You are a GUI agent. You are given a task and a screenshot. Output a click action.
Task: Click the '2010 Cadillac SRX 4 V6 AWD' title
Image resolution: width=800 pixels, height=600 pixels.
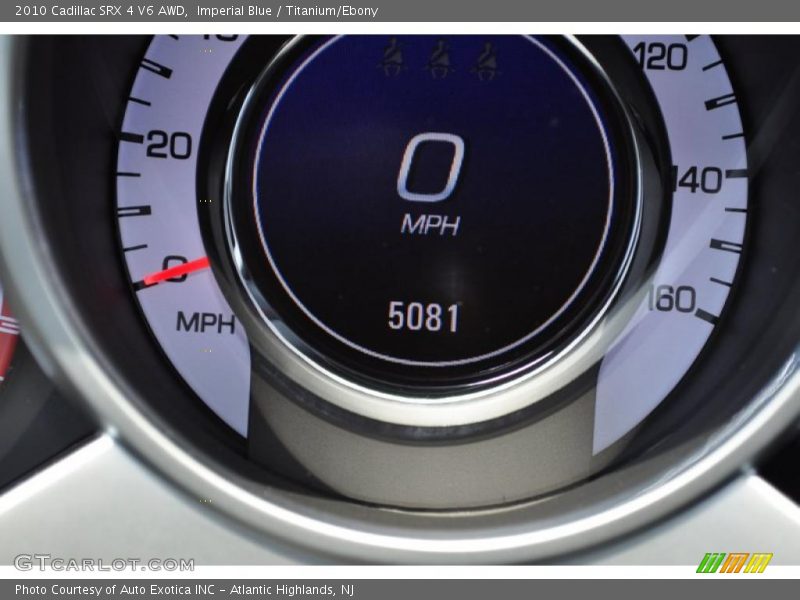pyautogui.click(x=101, y=11)
